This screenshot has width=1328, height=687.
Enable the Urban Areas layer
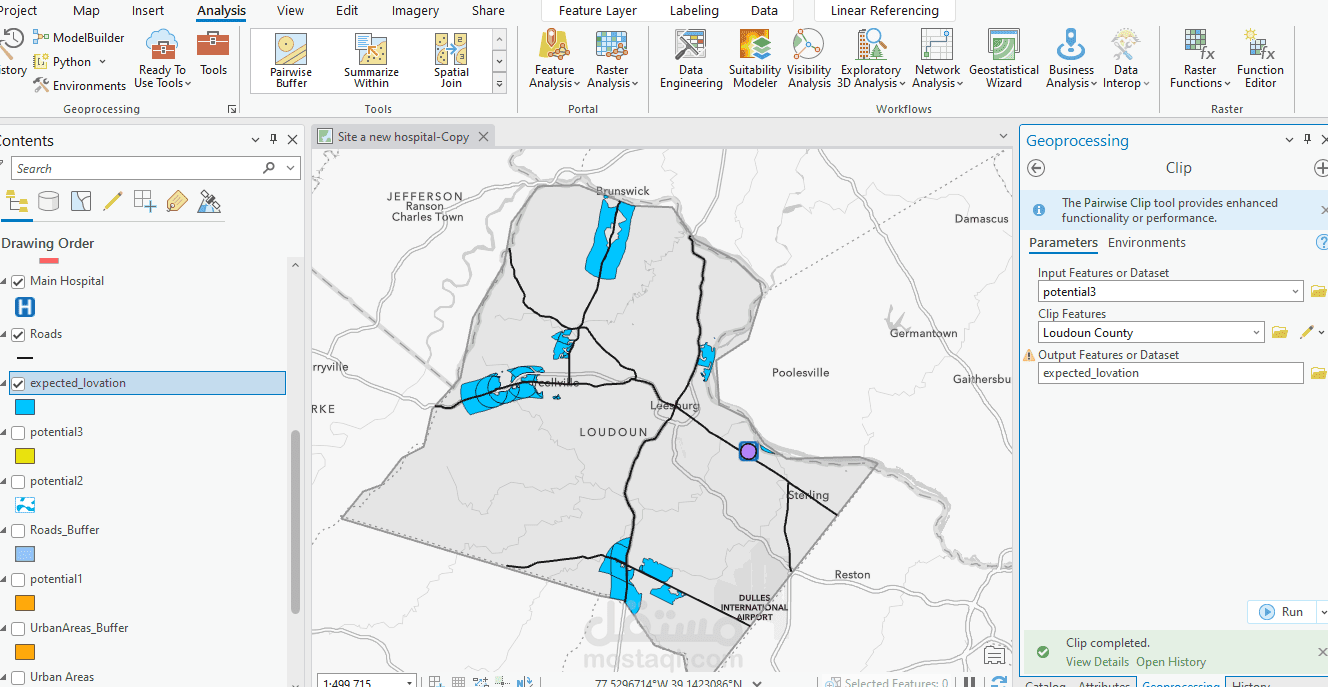[x=18, y=678]
